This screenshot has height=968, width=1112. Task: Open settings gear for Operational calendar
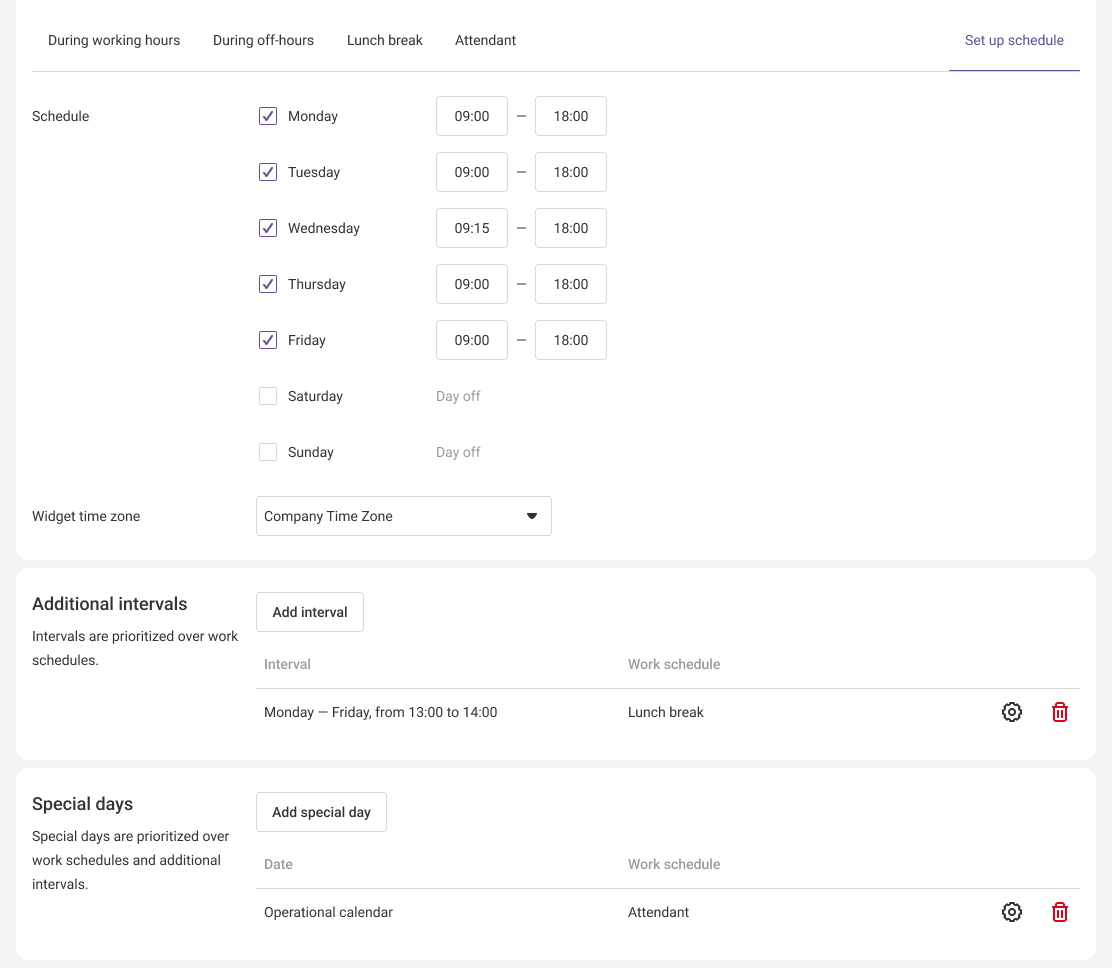pos(1012,912)
